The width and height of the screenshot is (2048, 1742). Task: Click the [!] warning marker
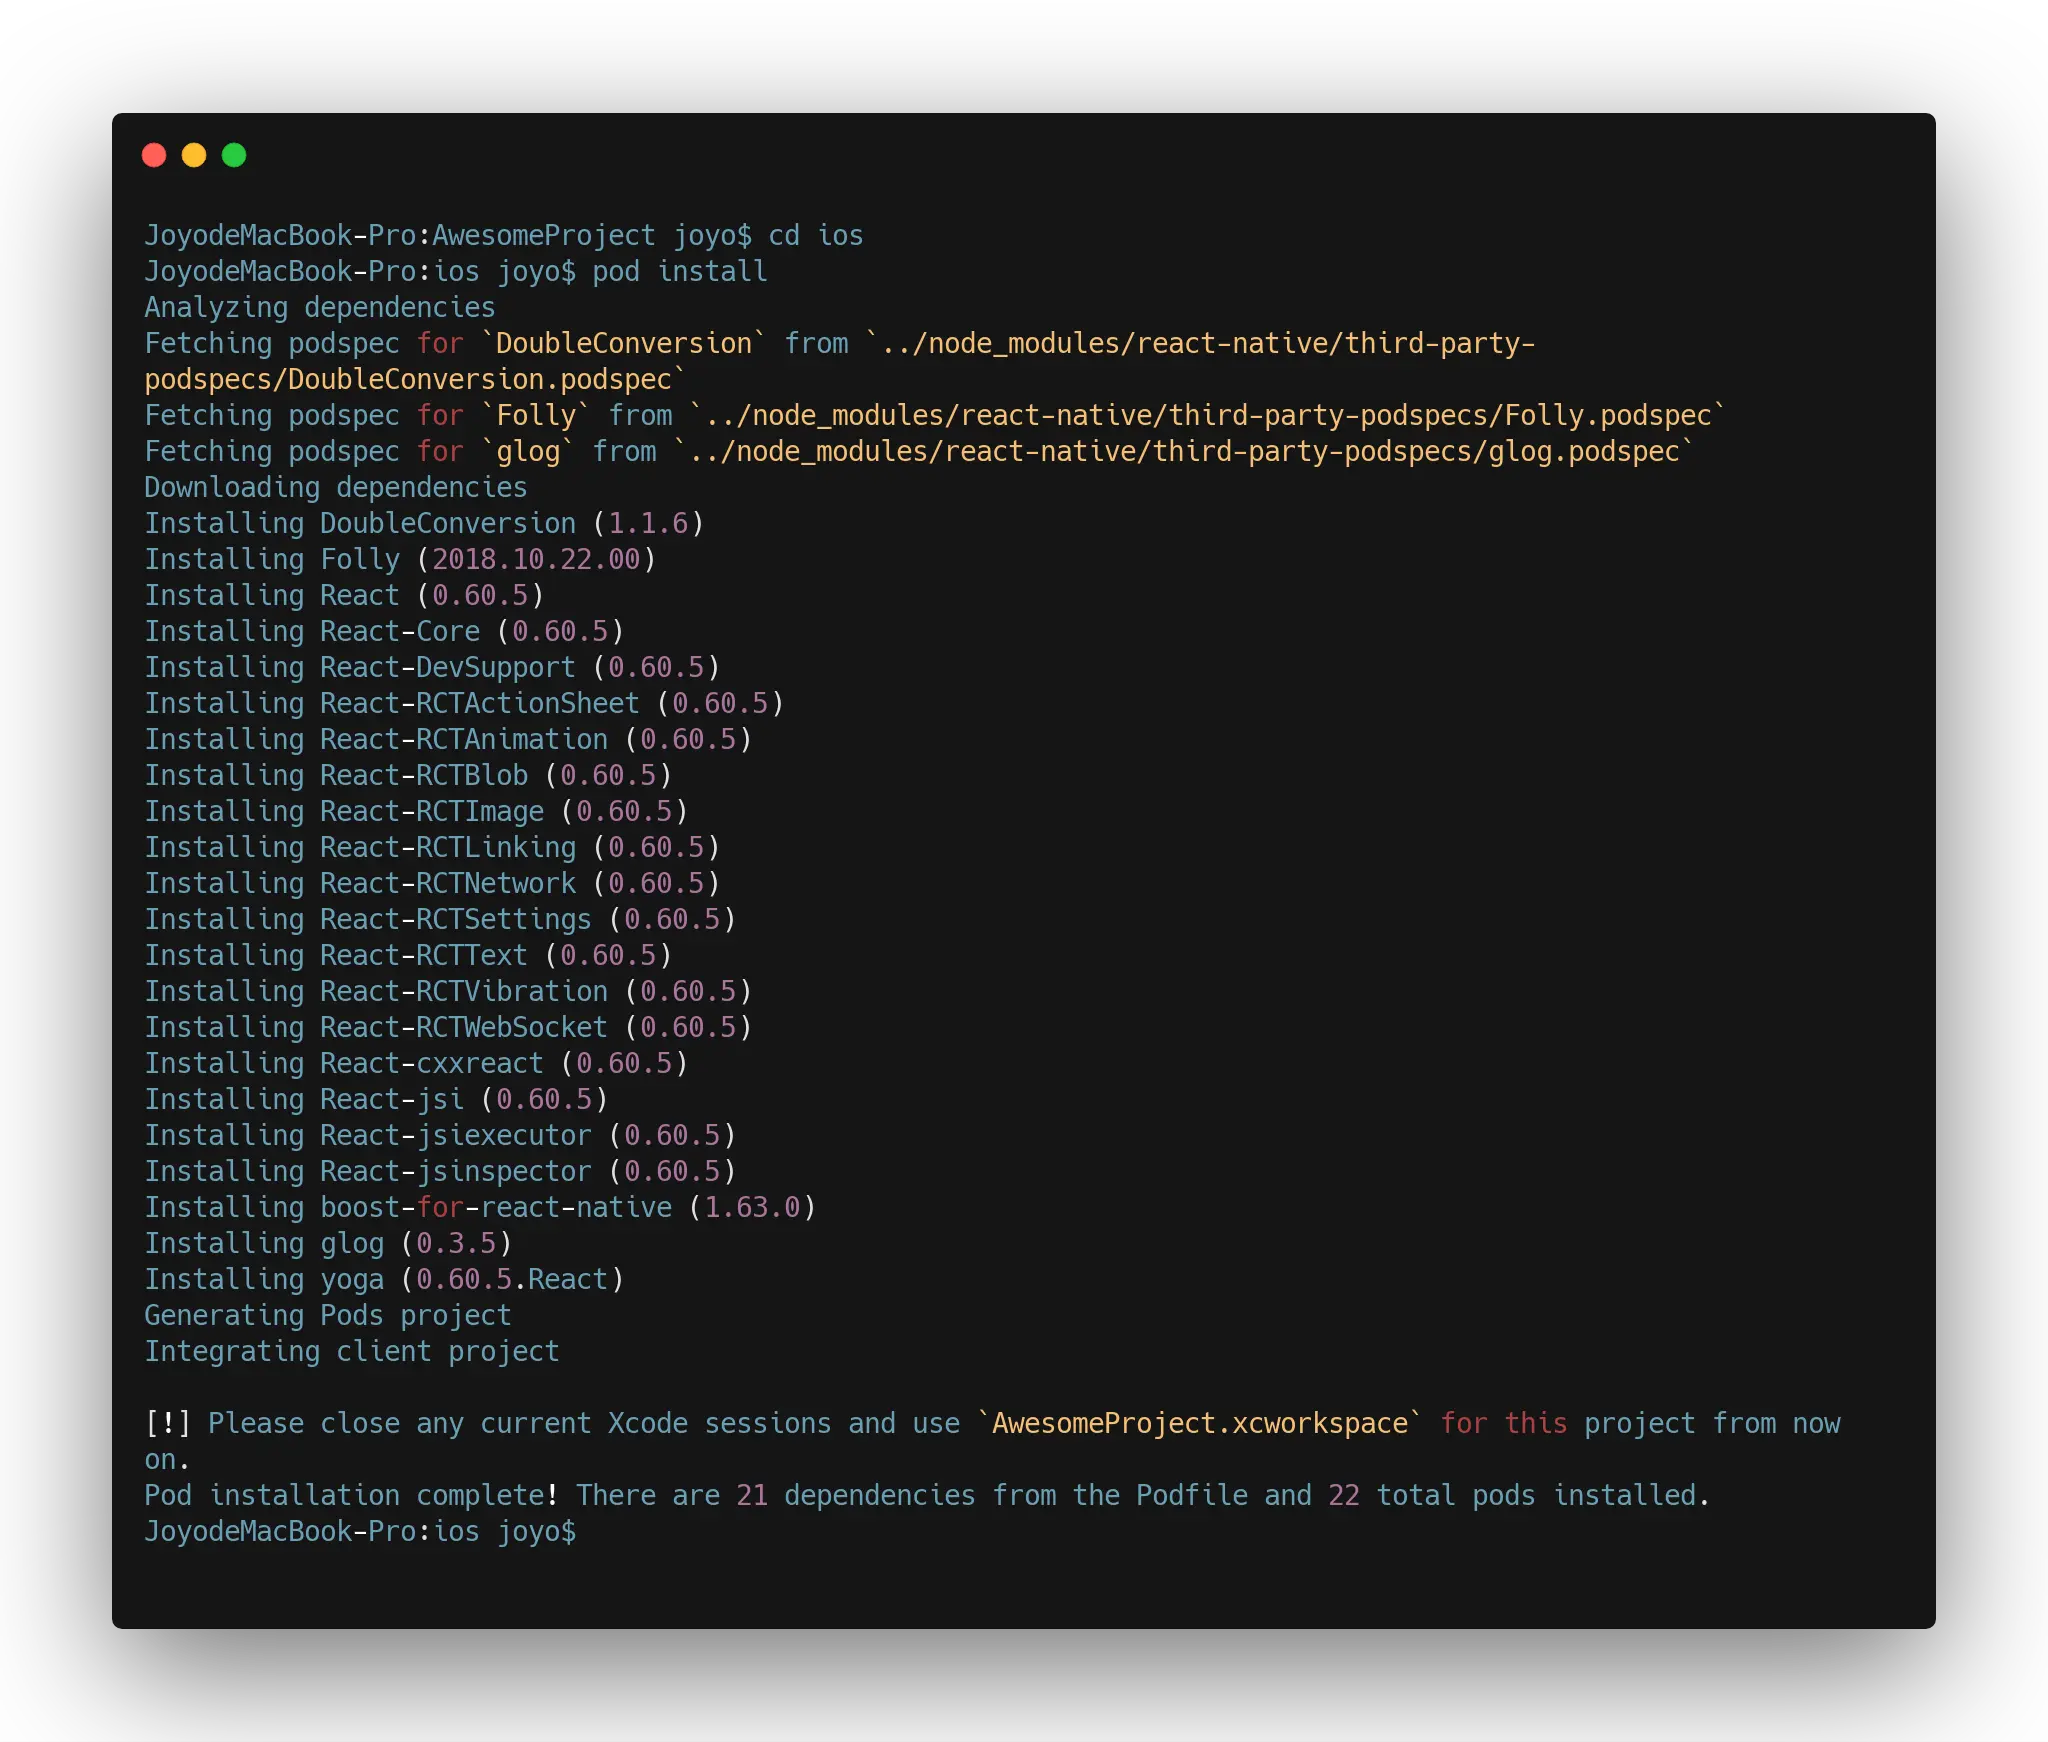click(168, 1424)
